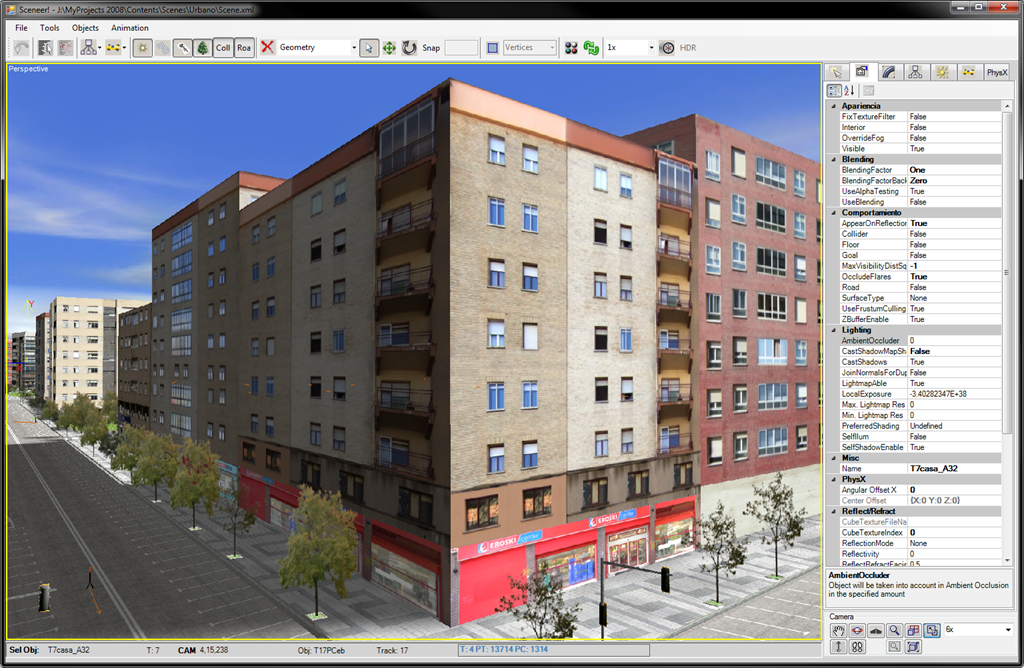Viewport: 1024px width, 668px height.
Task: Open the 1x speed dropdown
Action: [650, 48]
